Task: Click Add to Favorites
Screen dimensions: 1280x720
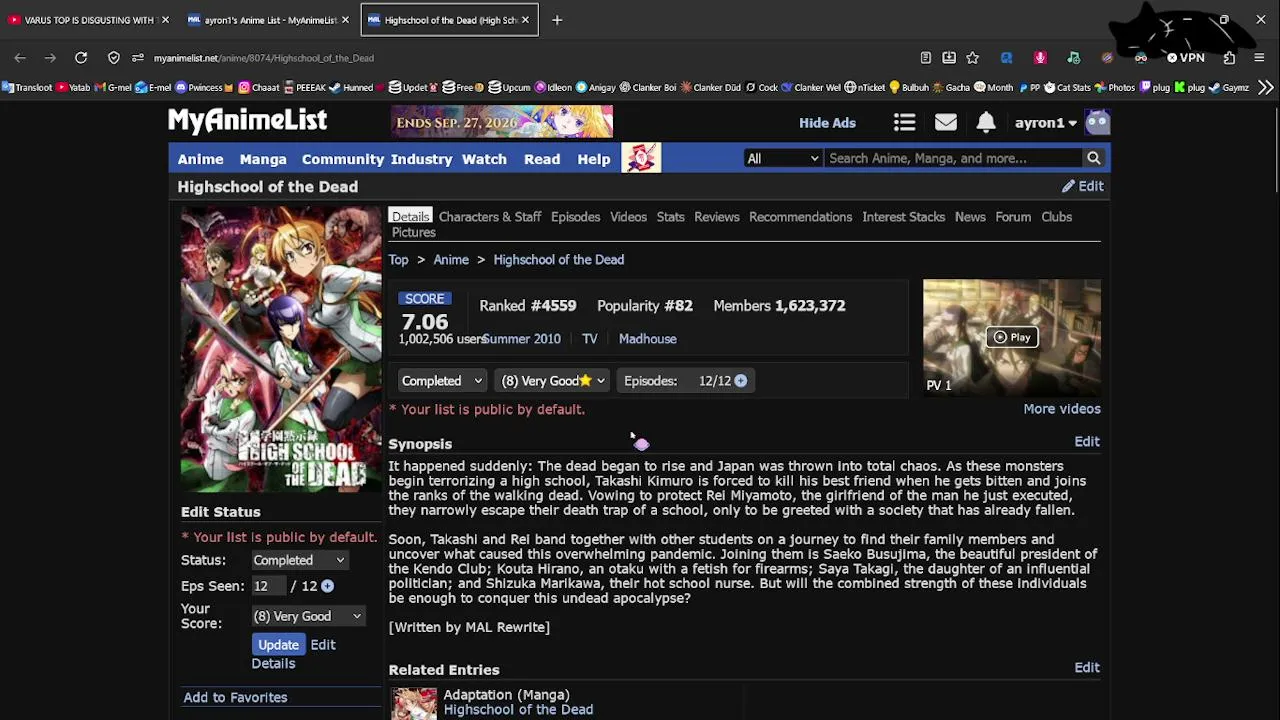Action: click(x=235, y=697)
